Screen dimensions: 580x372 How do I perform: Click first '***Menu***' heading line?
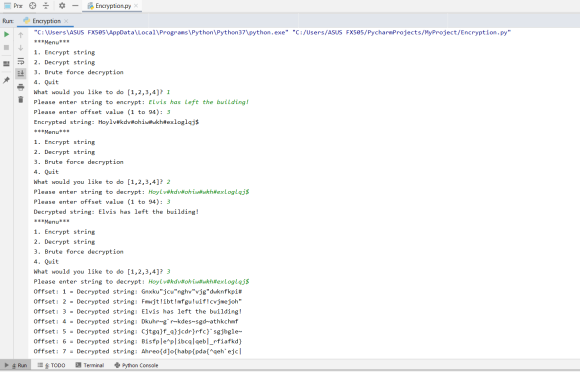click(x=51, y=42)
